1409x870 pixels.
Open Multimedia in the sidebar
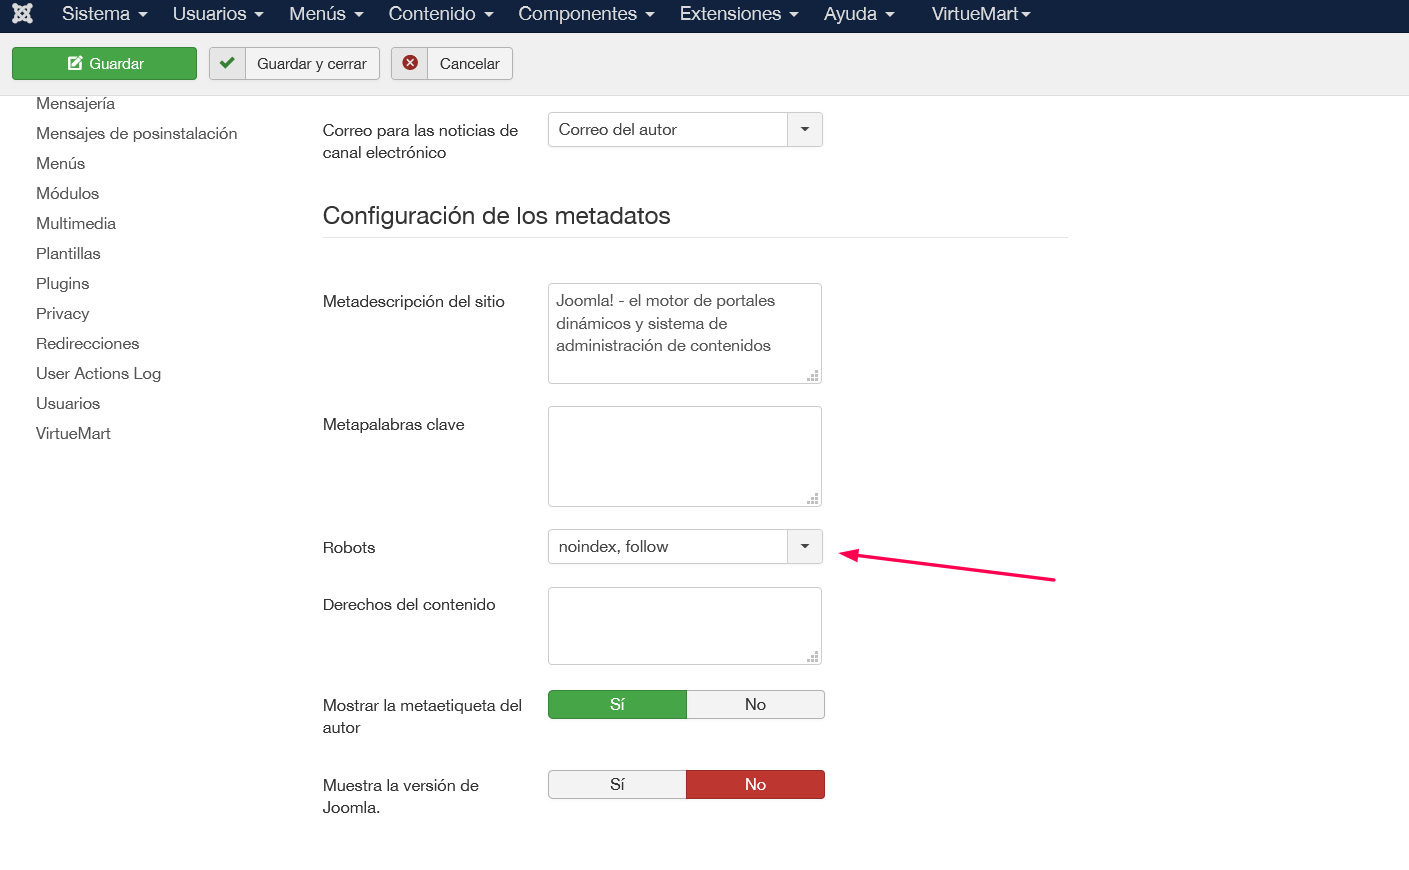(x=76, y=223)
